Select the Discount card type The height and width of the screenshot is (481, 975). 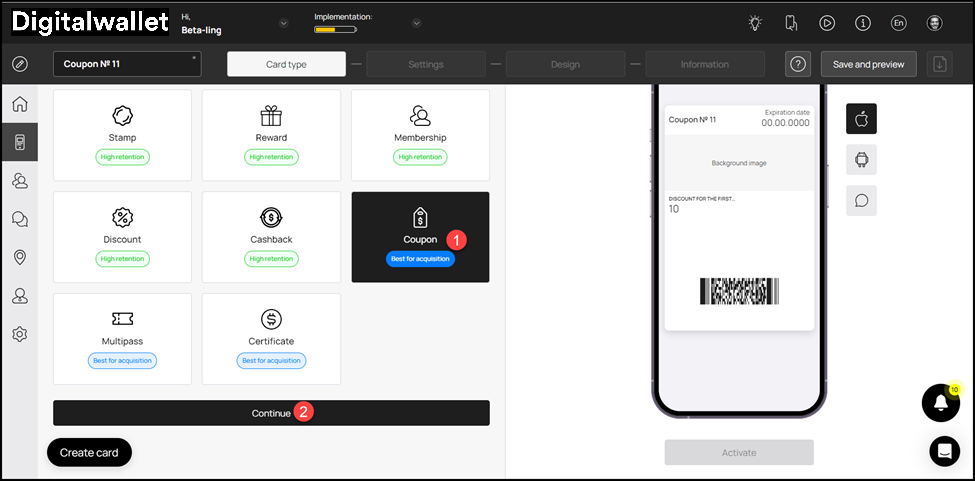pyautogui.click(x=122, y=237)
